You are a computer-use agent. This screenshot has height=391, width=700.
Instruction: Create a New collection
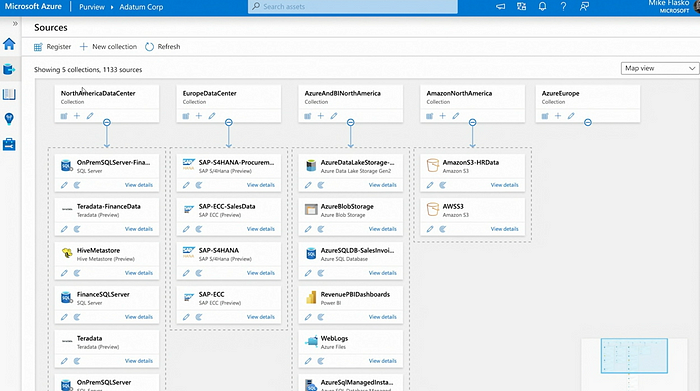pos(108,46)
